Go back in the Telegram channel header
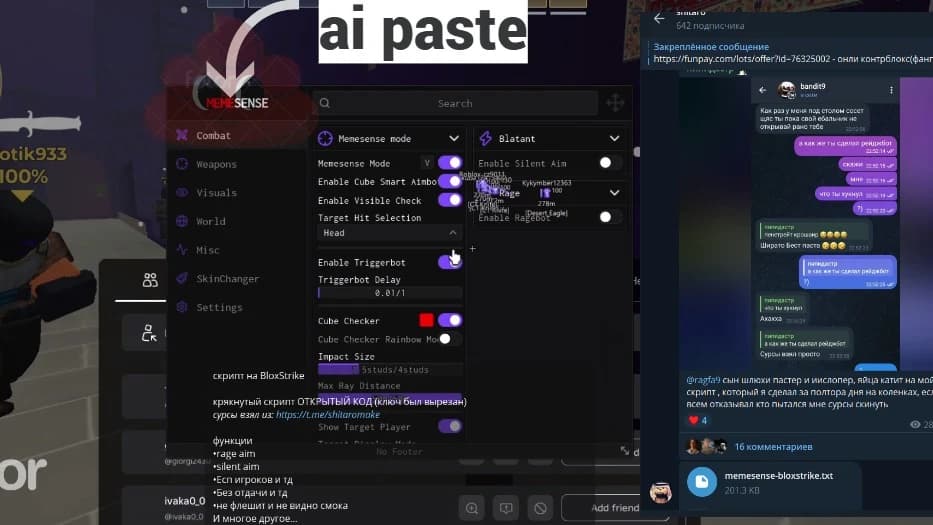This screenshot has width=933, height=525. 659,18
